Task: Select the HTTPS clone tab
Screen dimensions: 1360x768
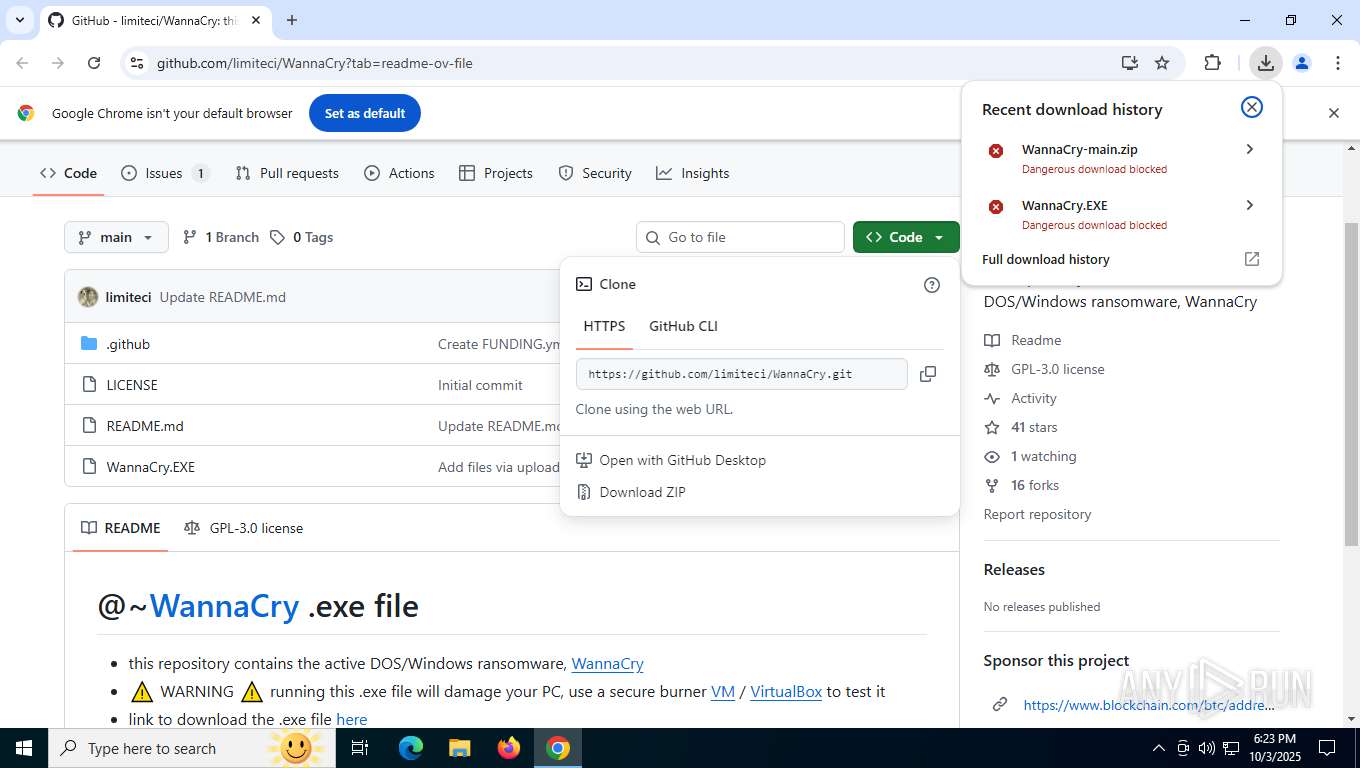Action: pos(604,326)
